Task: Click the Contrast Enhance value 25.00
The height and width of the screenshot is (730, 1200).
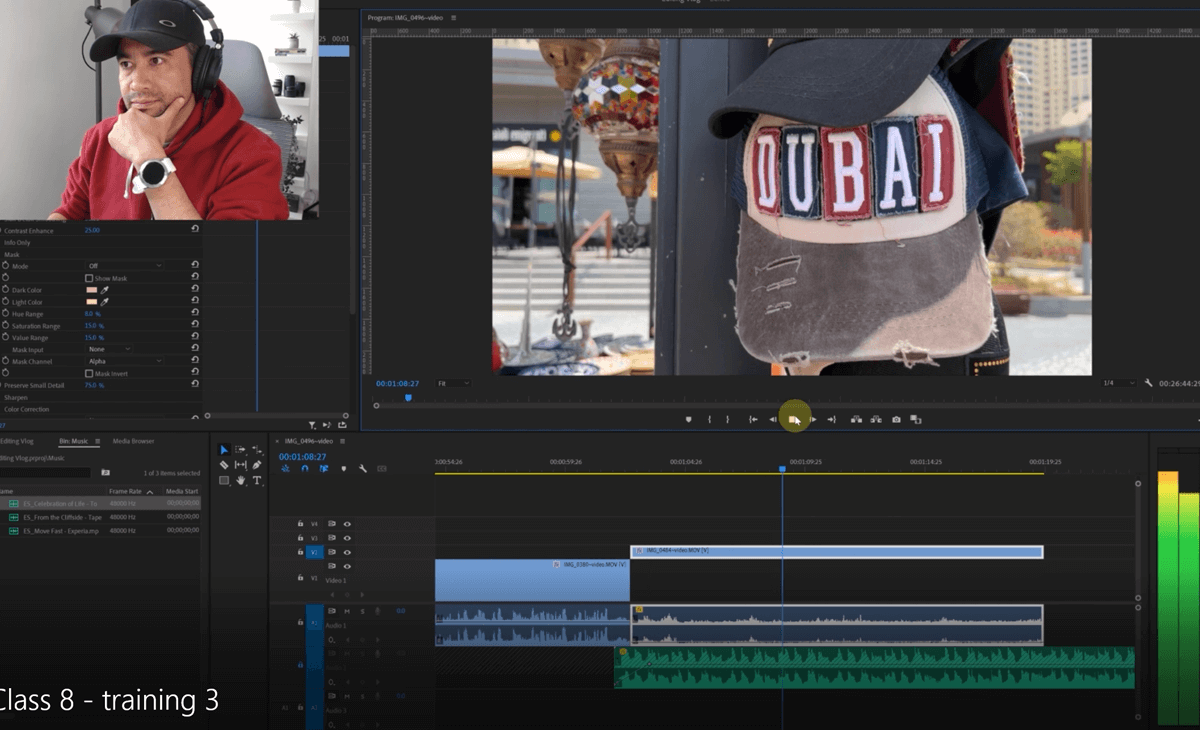Action: click(x=92, y=230)
